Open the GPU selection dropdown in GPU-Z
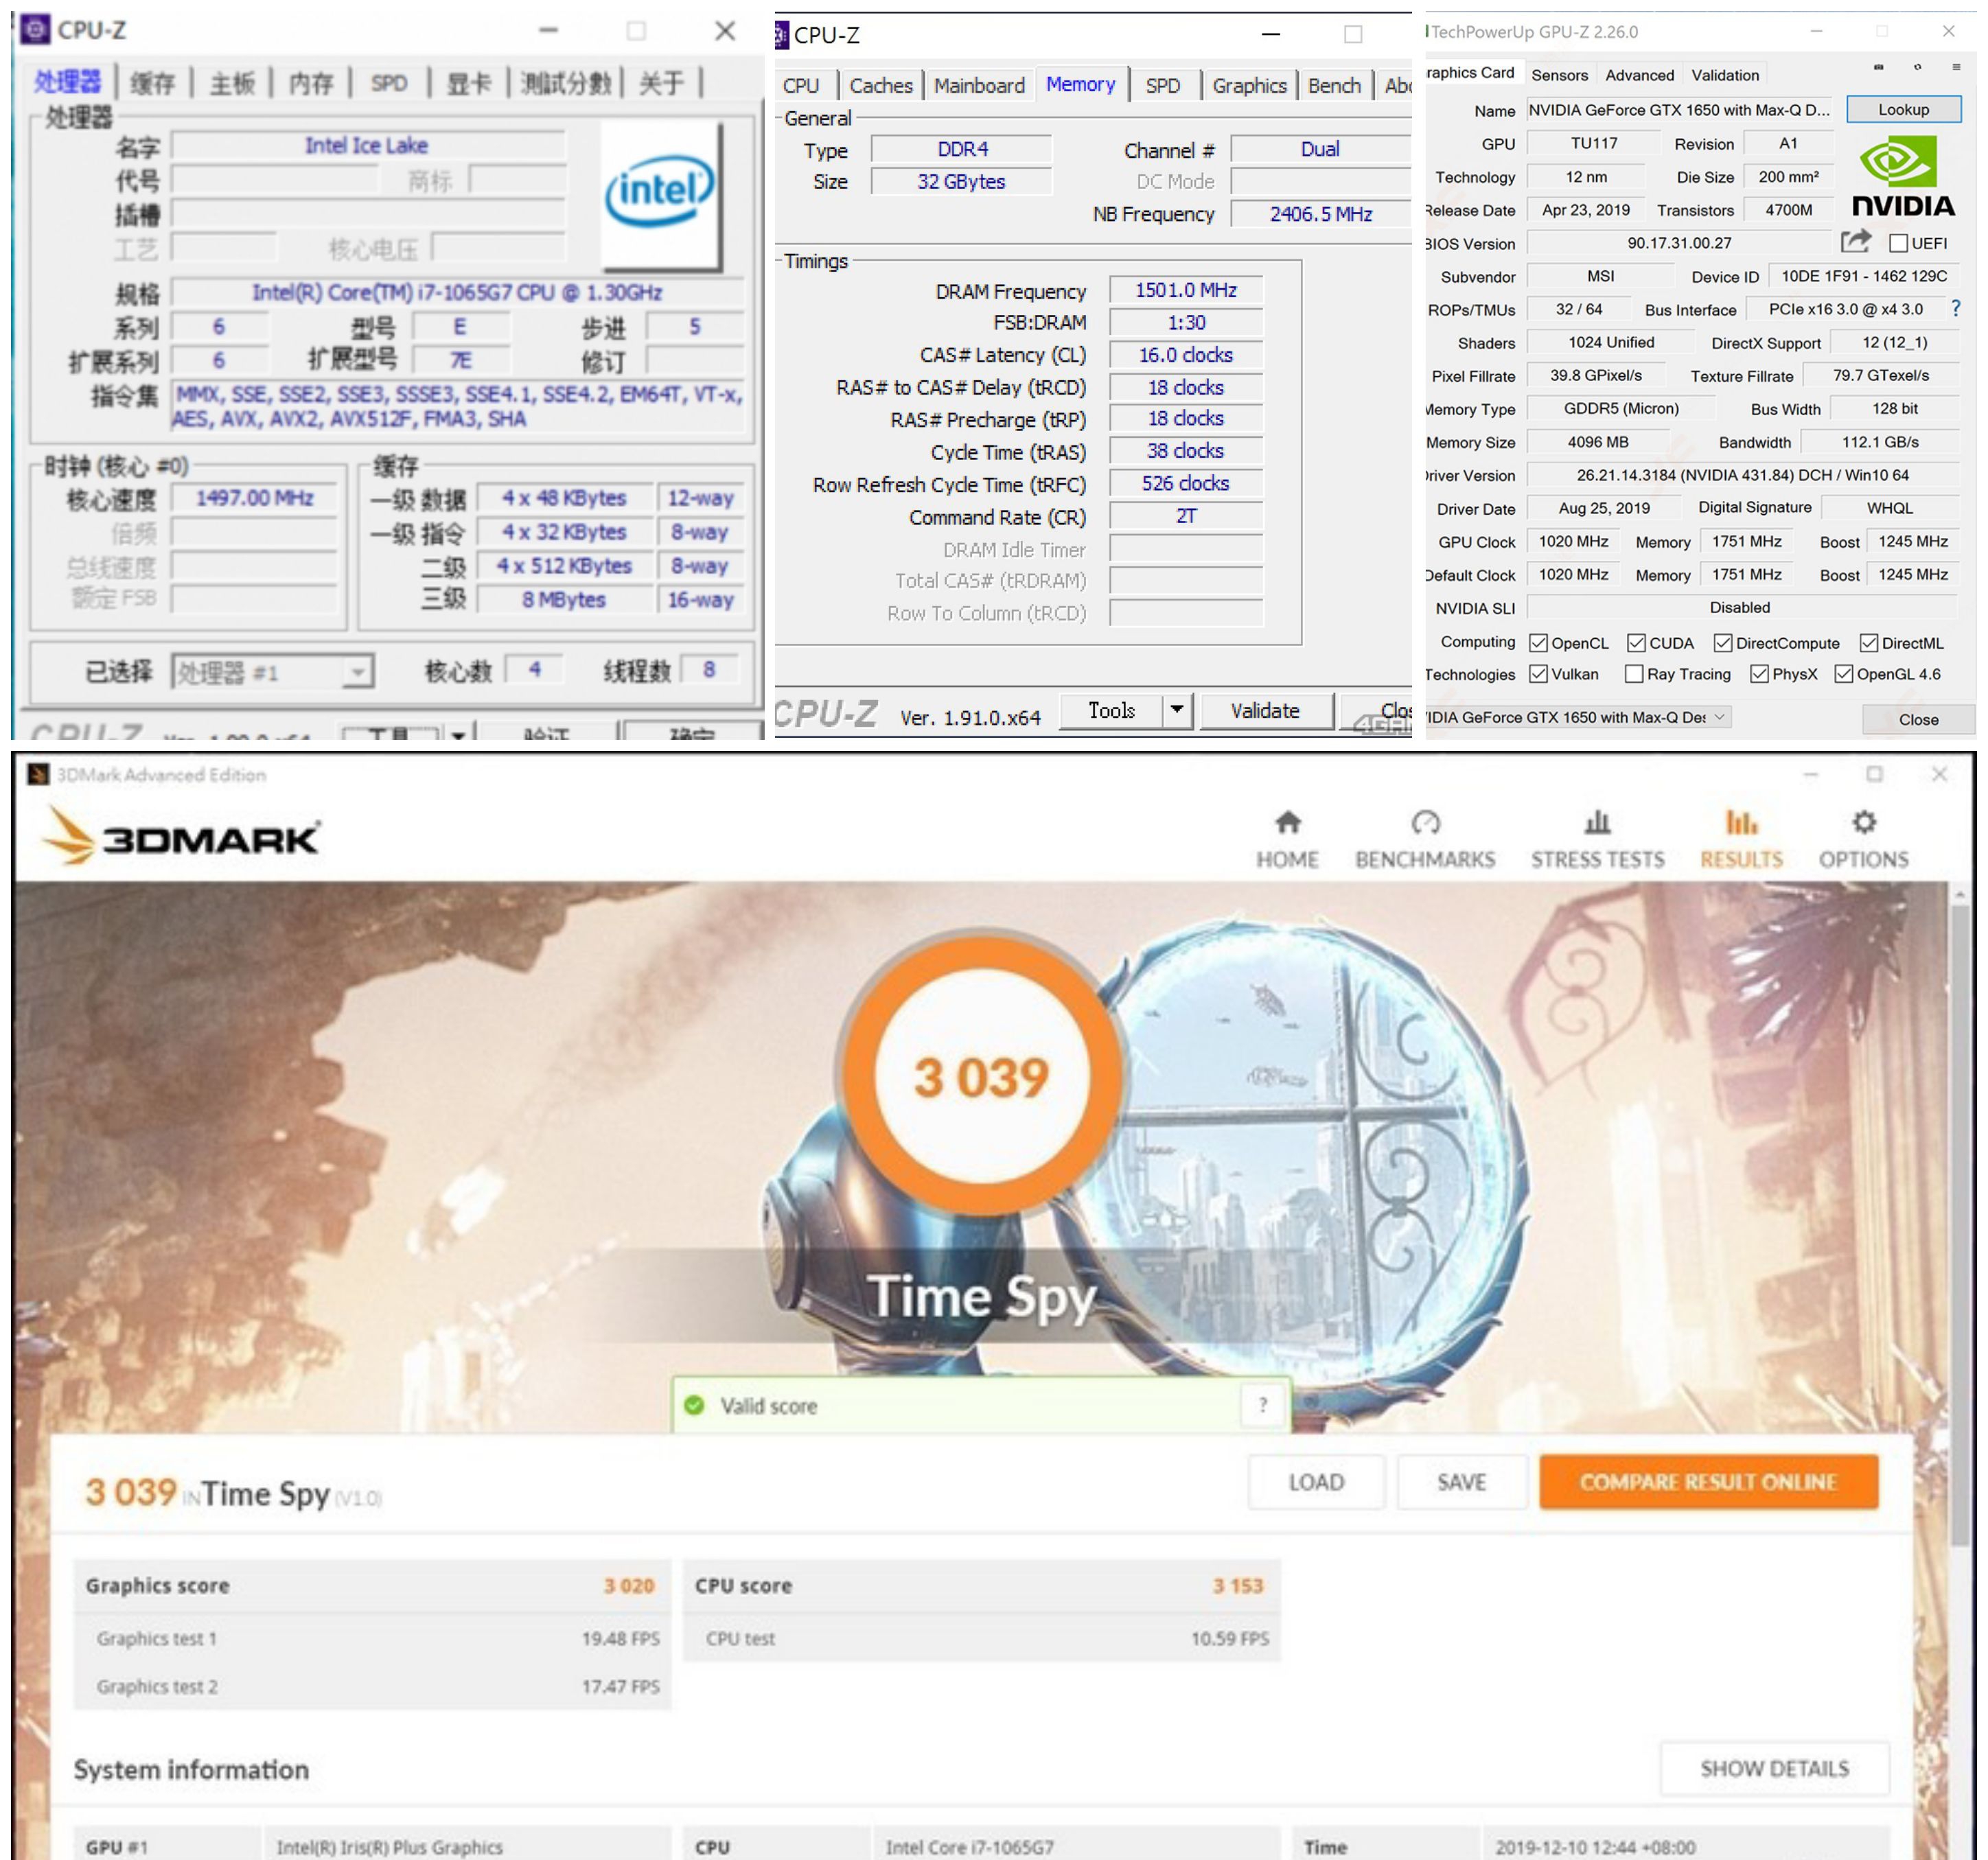This screenshot has height=1860, width=1988. [x=1578, y=717]
